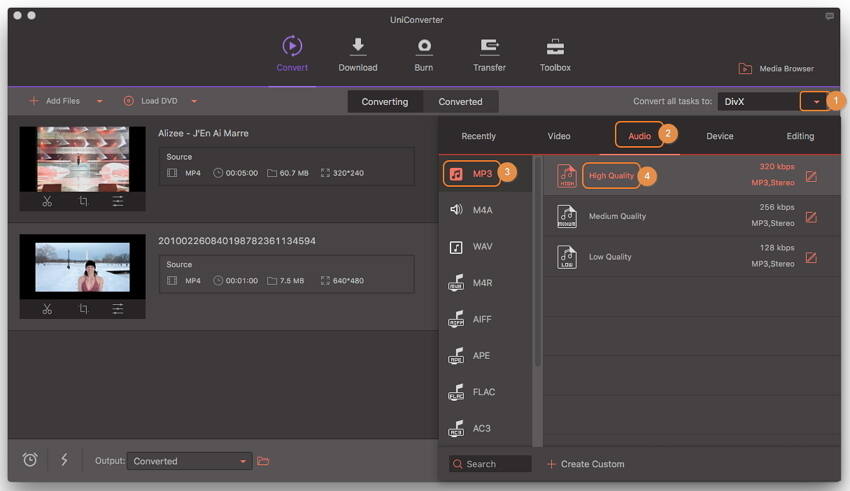The image size is (850, 491).
Task: Trim Alizee video with scissors icon
Action: tap(47, 202)
